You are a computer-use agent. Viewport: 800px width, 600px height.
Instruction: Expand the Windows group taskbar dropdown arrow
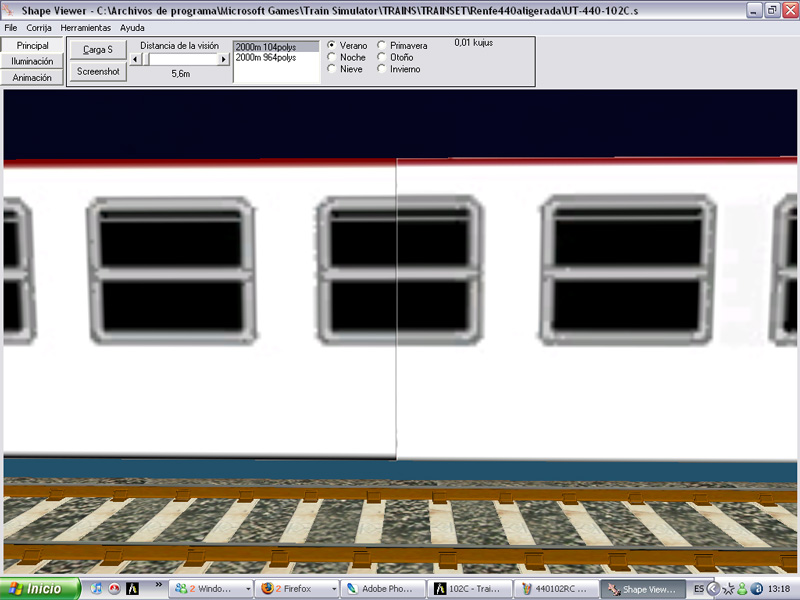248,589
